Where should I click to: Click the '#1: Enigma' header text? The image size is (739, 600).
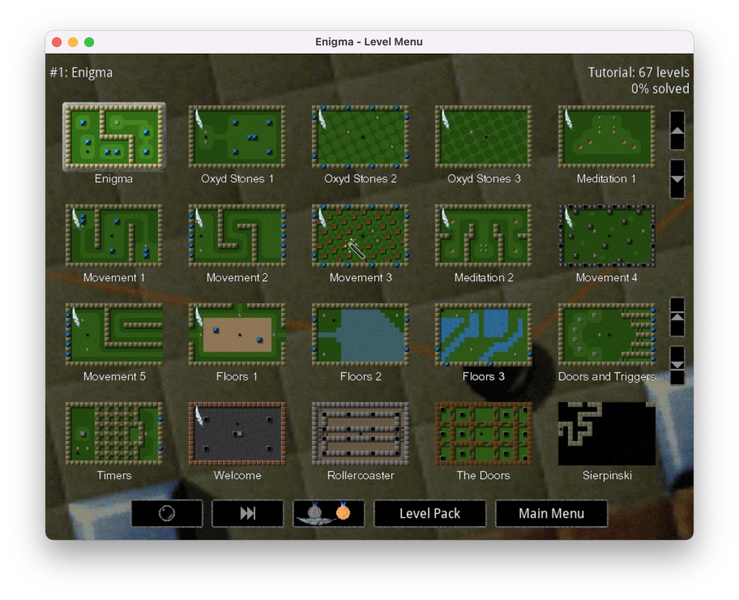coord(81,73)
